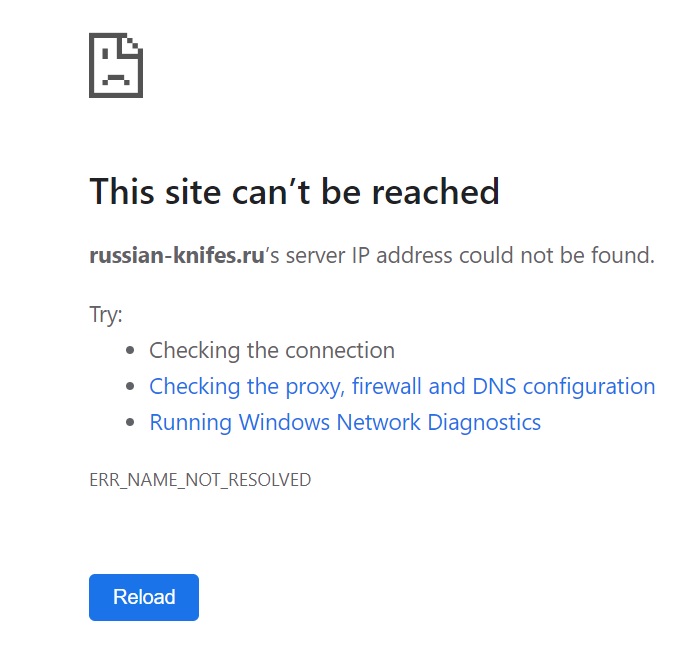Click the bullet before "Running Windows Network Diagnostics"
Viewport: 698px width, 656px height.
(130, 422)
